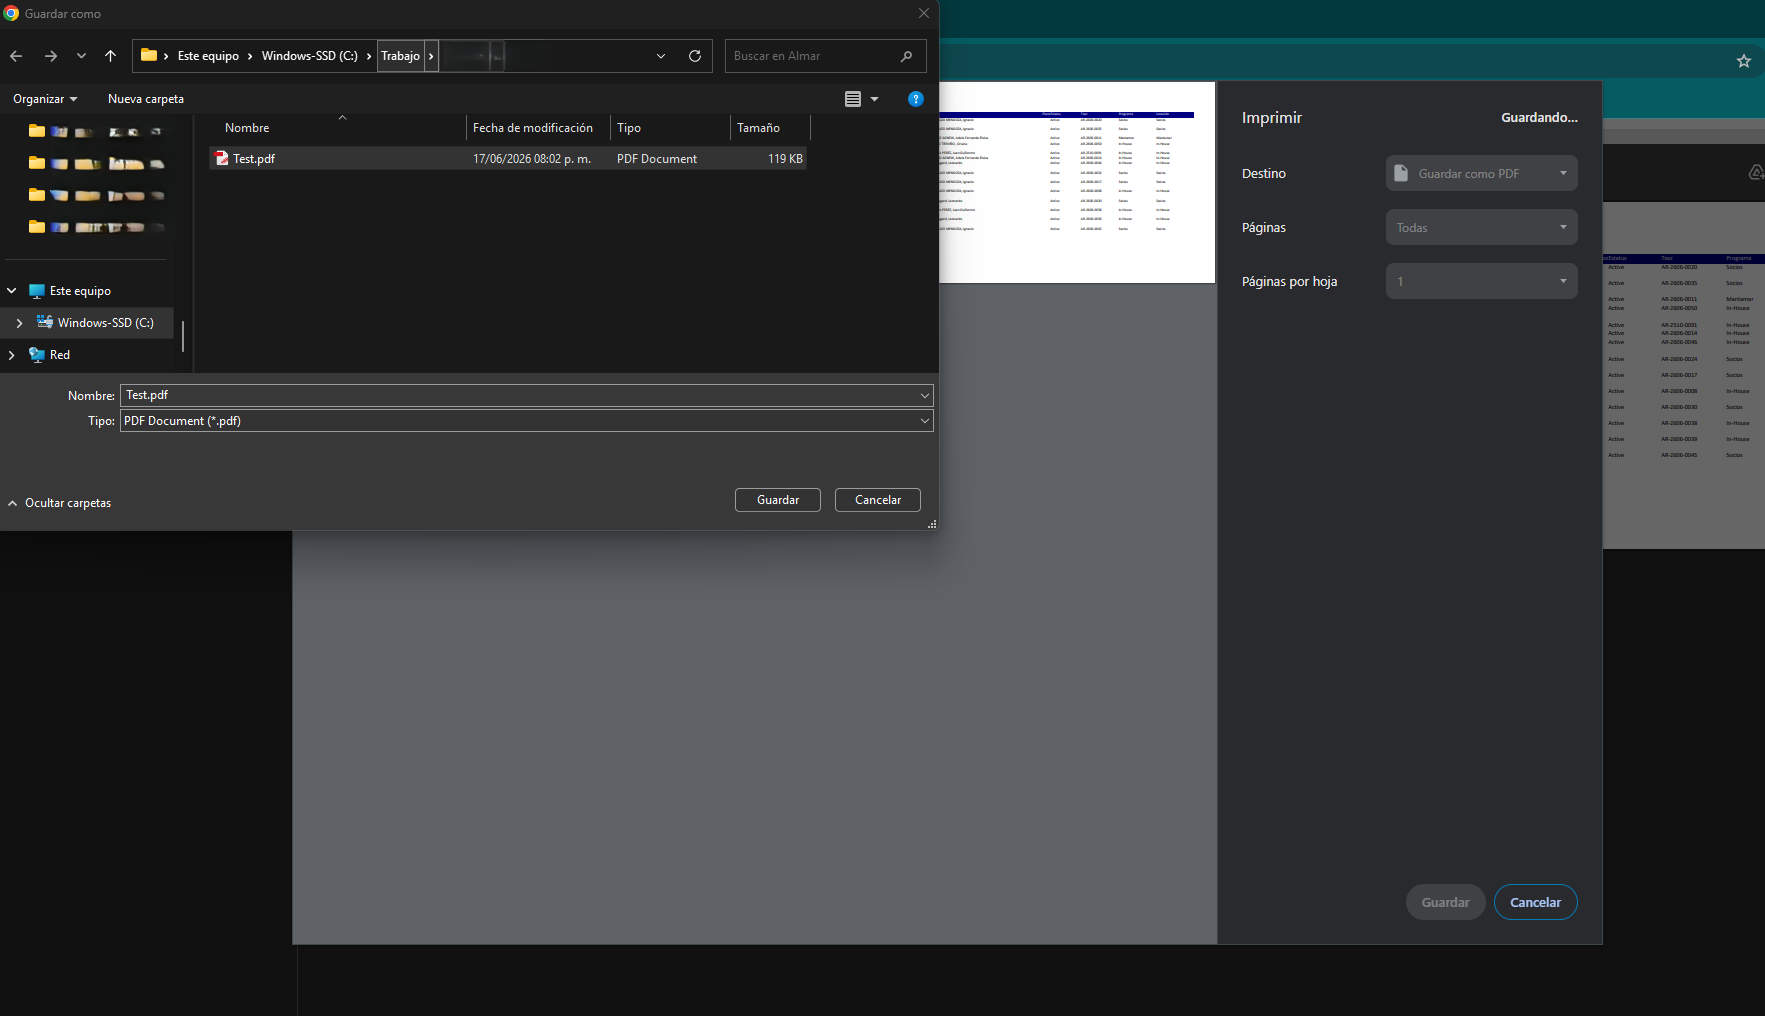
Task: Go up one folder level
Action: point(110,56)
